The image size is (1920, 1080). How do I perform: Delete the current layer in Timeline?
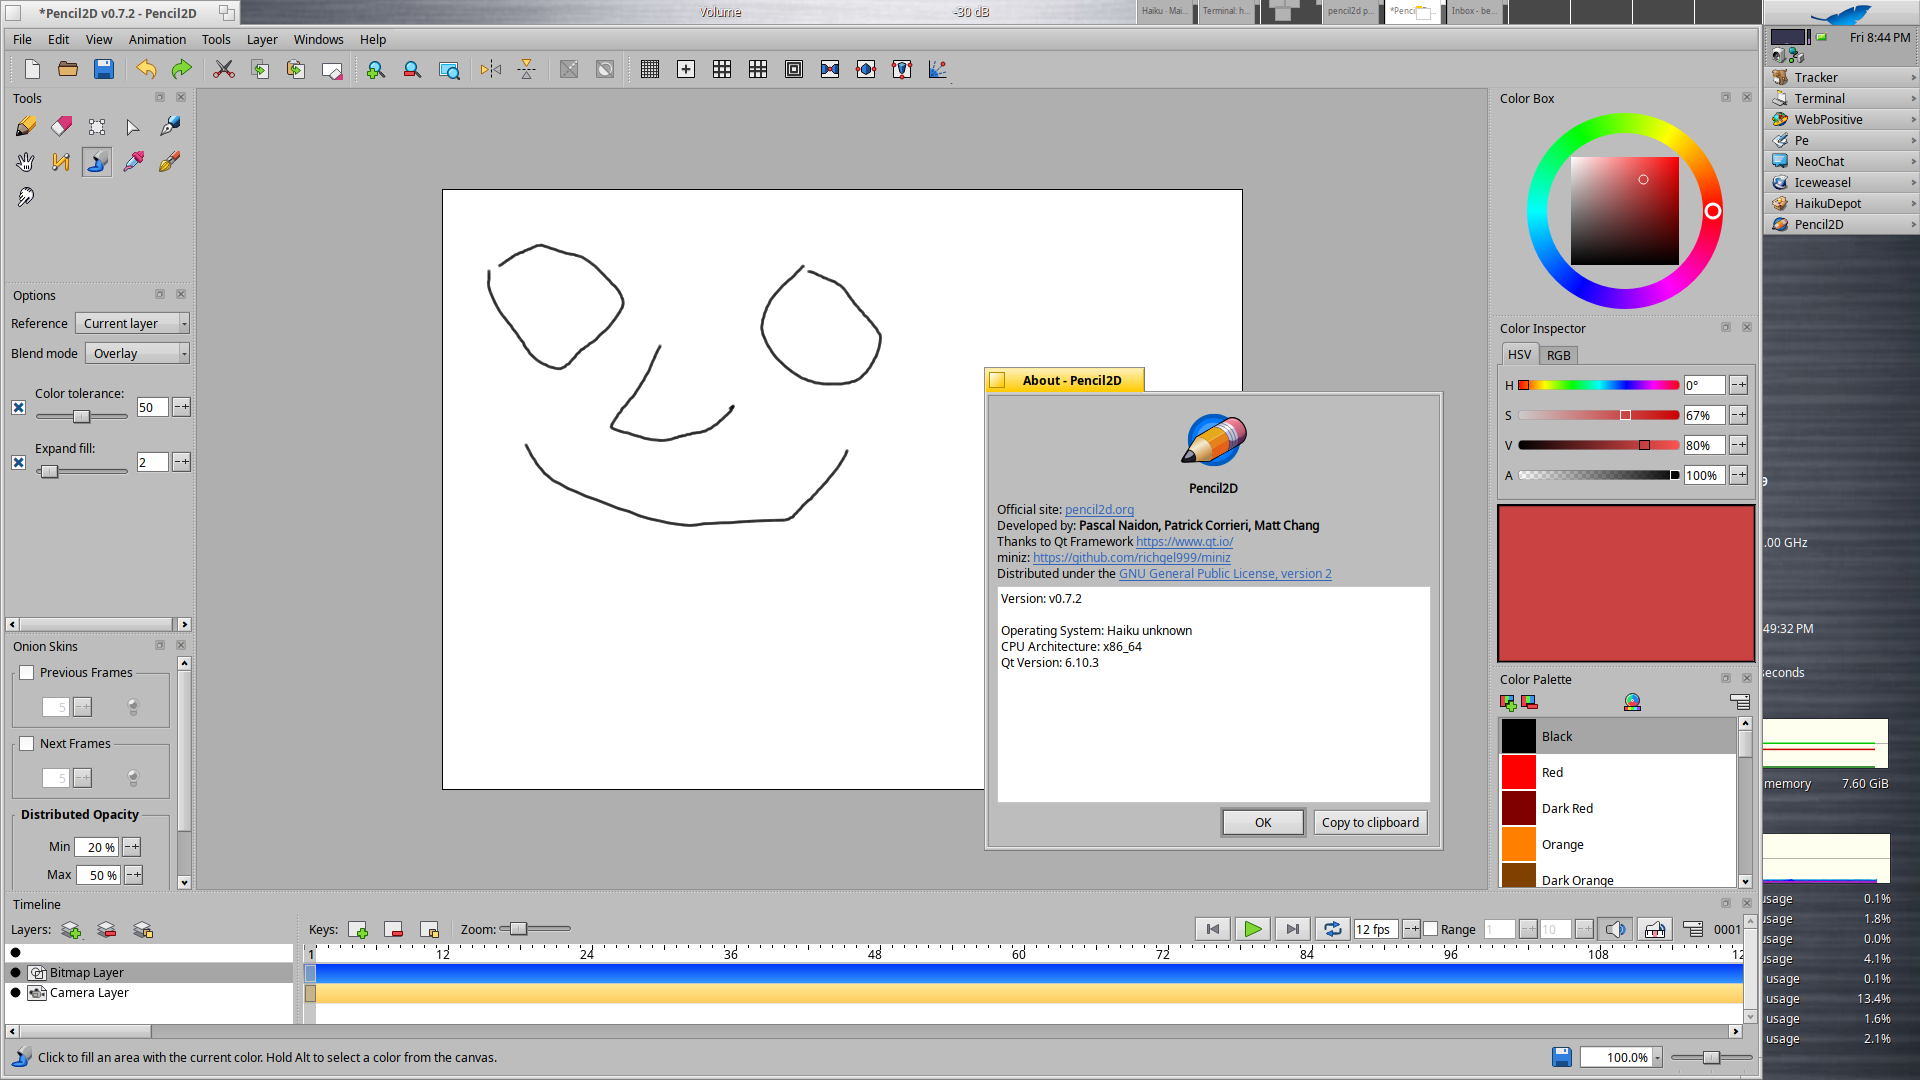point(107,930)
